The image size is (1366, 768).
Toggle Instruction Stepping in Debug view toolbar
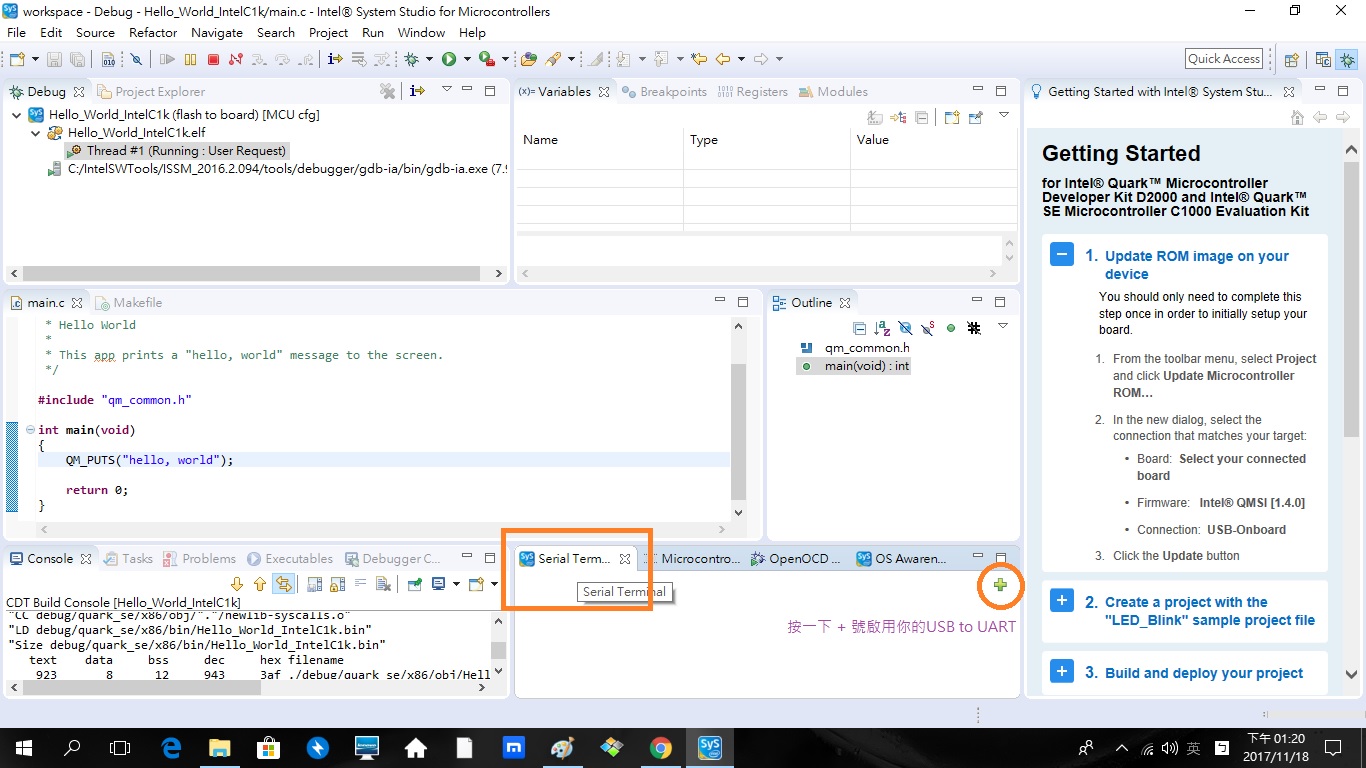tap(417, 91)
